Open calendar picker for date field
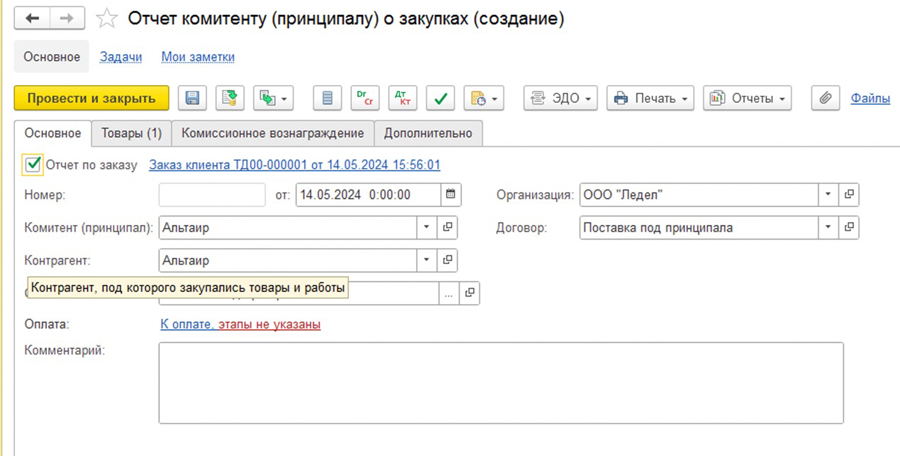This screenshot has width=900, height=456. [451, 195]
